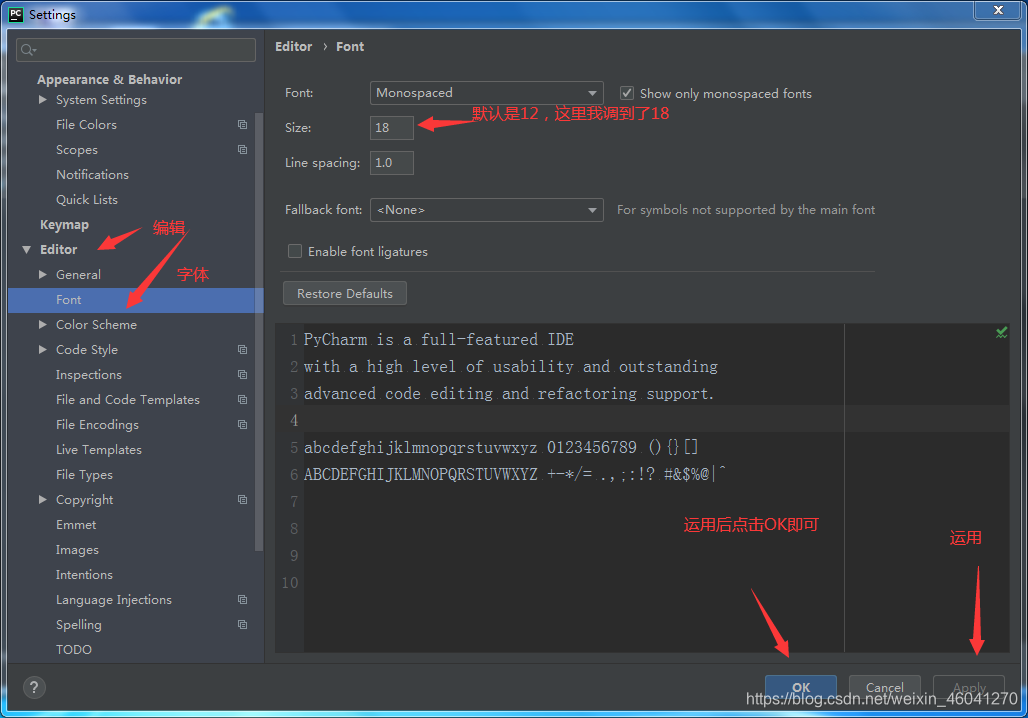Click Restore Defaults button
This screenshot has width=1028, height=718.
[345, 293]
